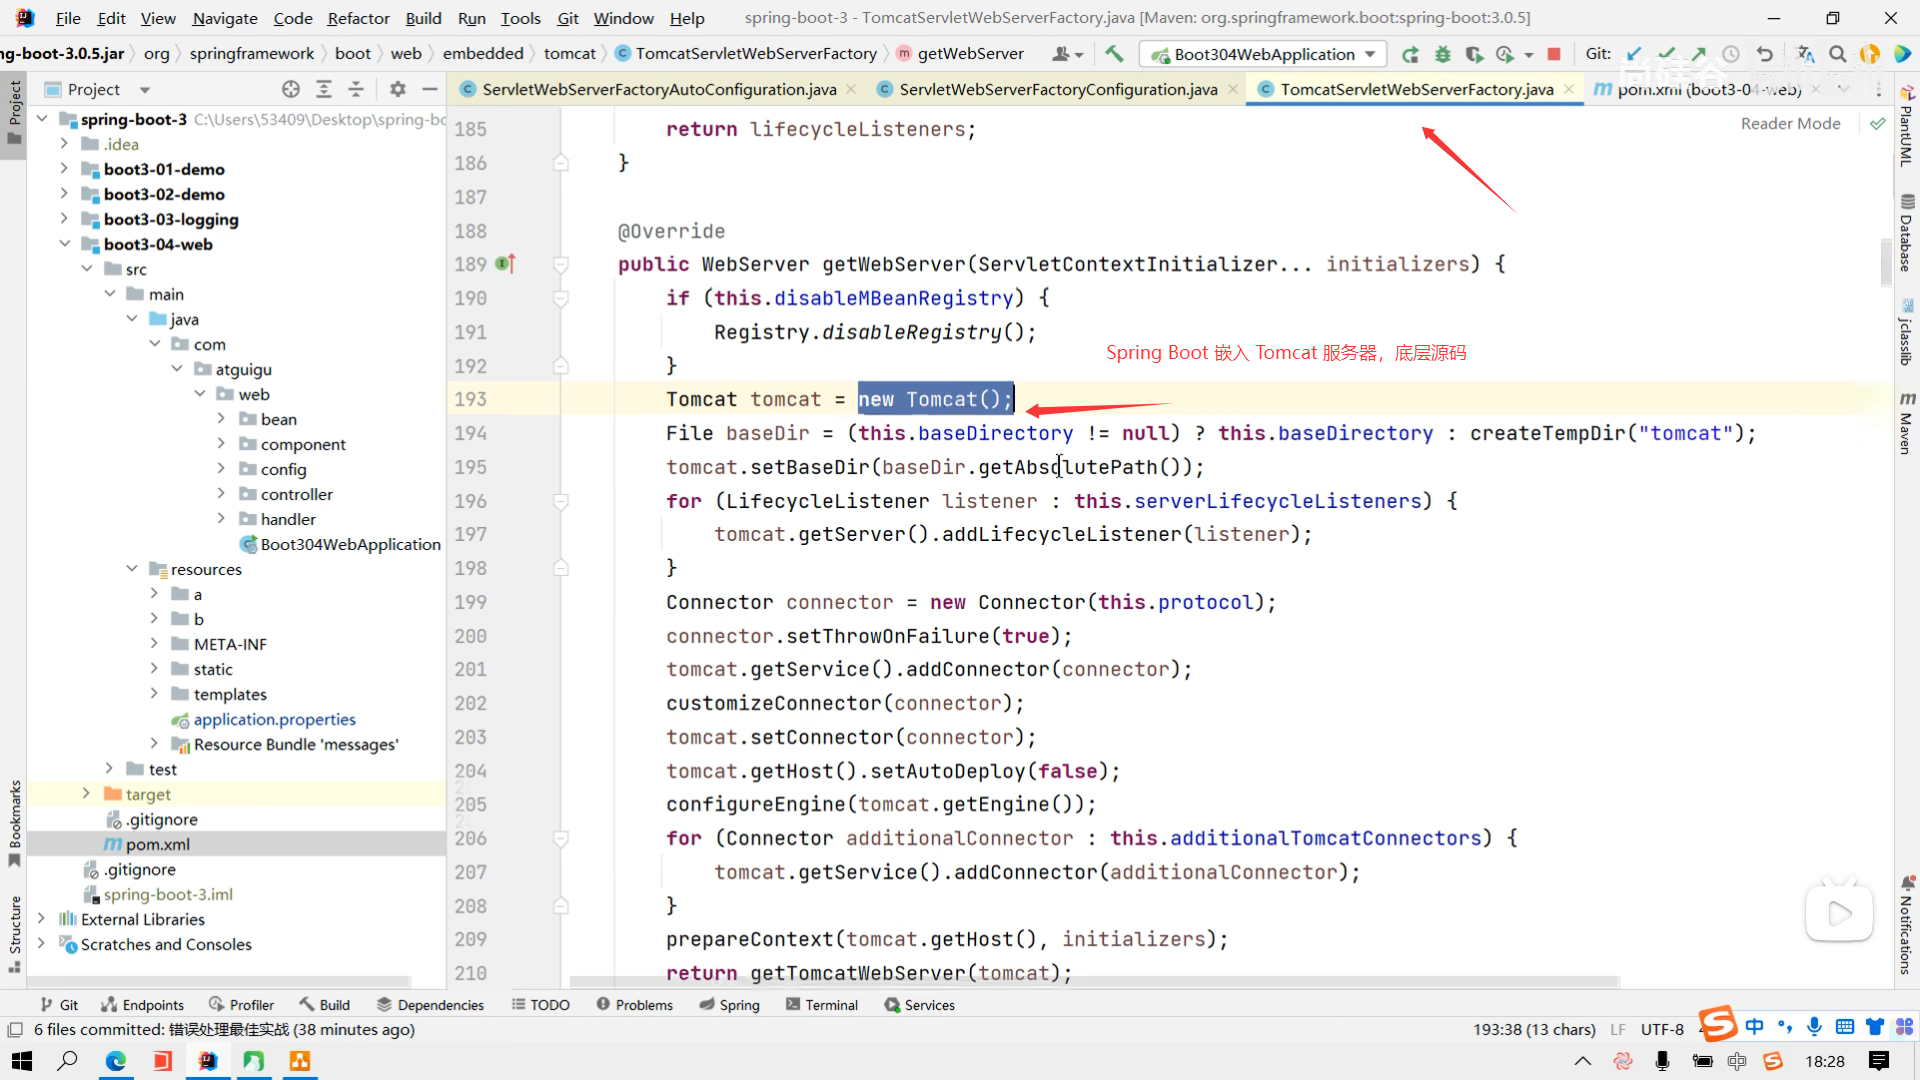Screen dimensions: 1920x1080
Task: Click the Git update project arrow
Action: (1634, 54)
